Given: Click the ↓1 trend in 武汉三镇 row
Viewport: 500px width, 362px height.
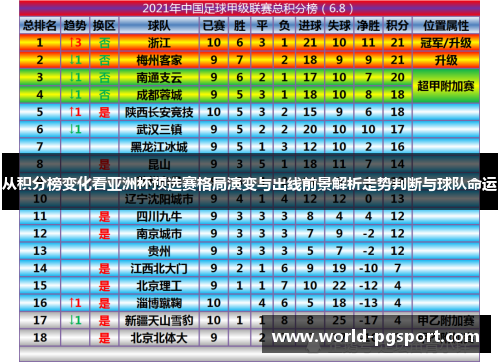Looking at the screenshot, I should pyautogui.click(x=75, y=129).
